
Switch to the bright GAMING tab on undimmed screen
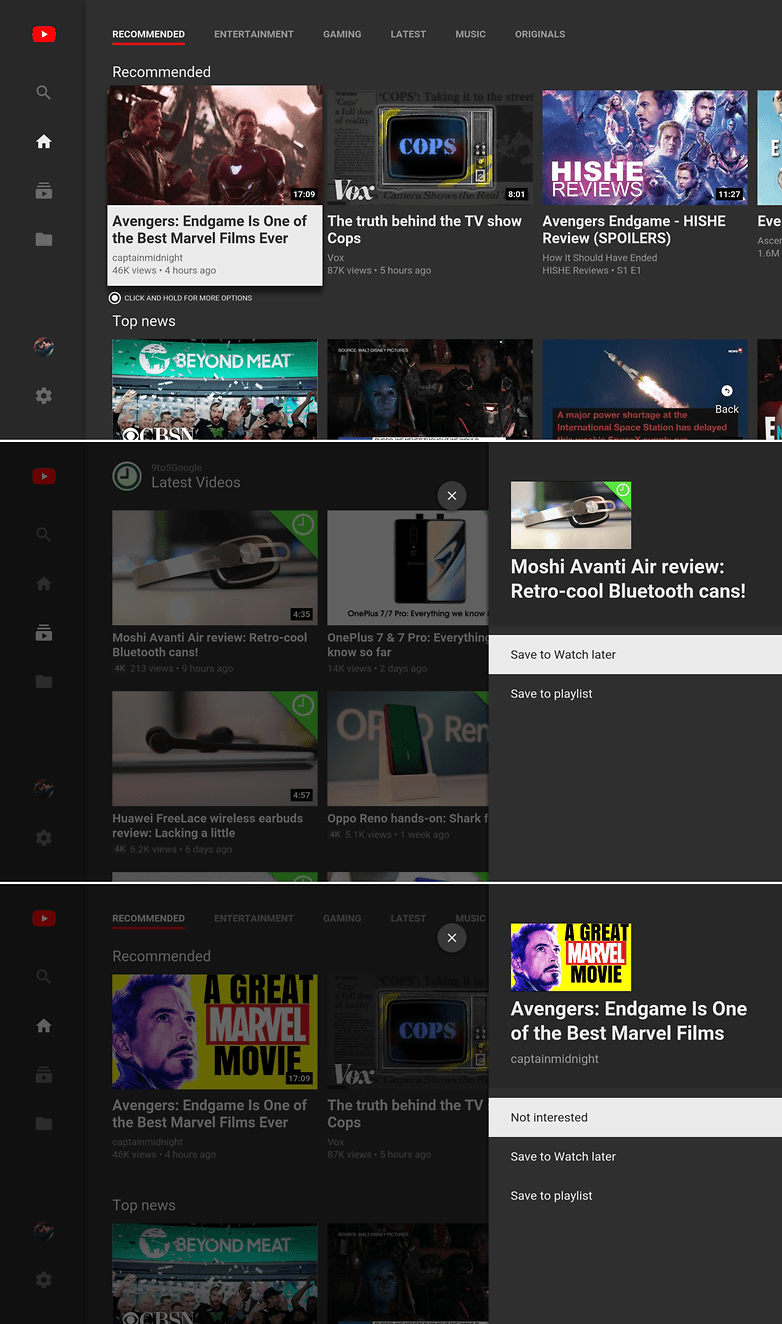[x=342, y=34]
